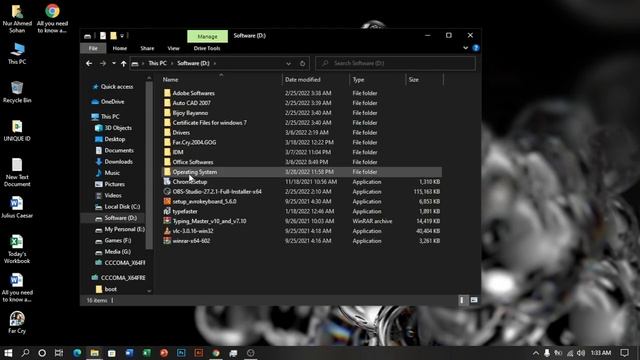The width and height of the screenshot is (640, 360).
Task: Open Quick Access Toolbar customize dropdown
Action: tap(122, 36)
